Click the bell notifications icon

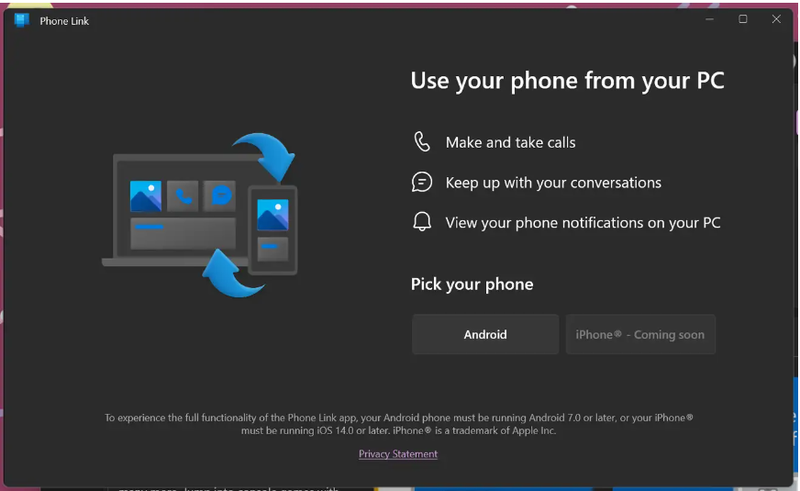point(422,222)
